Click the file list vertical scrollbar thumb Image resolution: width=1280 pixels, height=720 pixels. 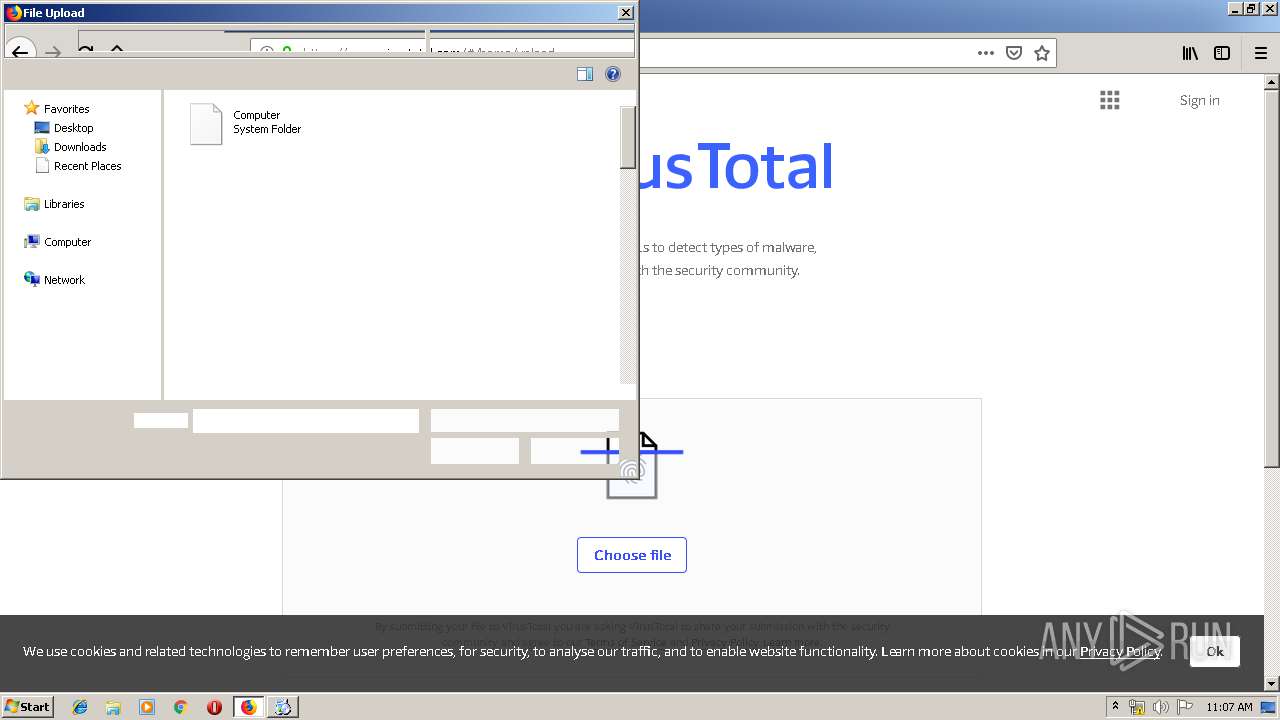click(x=628, y=138)
